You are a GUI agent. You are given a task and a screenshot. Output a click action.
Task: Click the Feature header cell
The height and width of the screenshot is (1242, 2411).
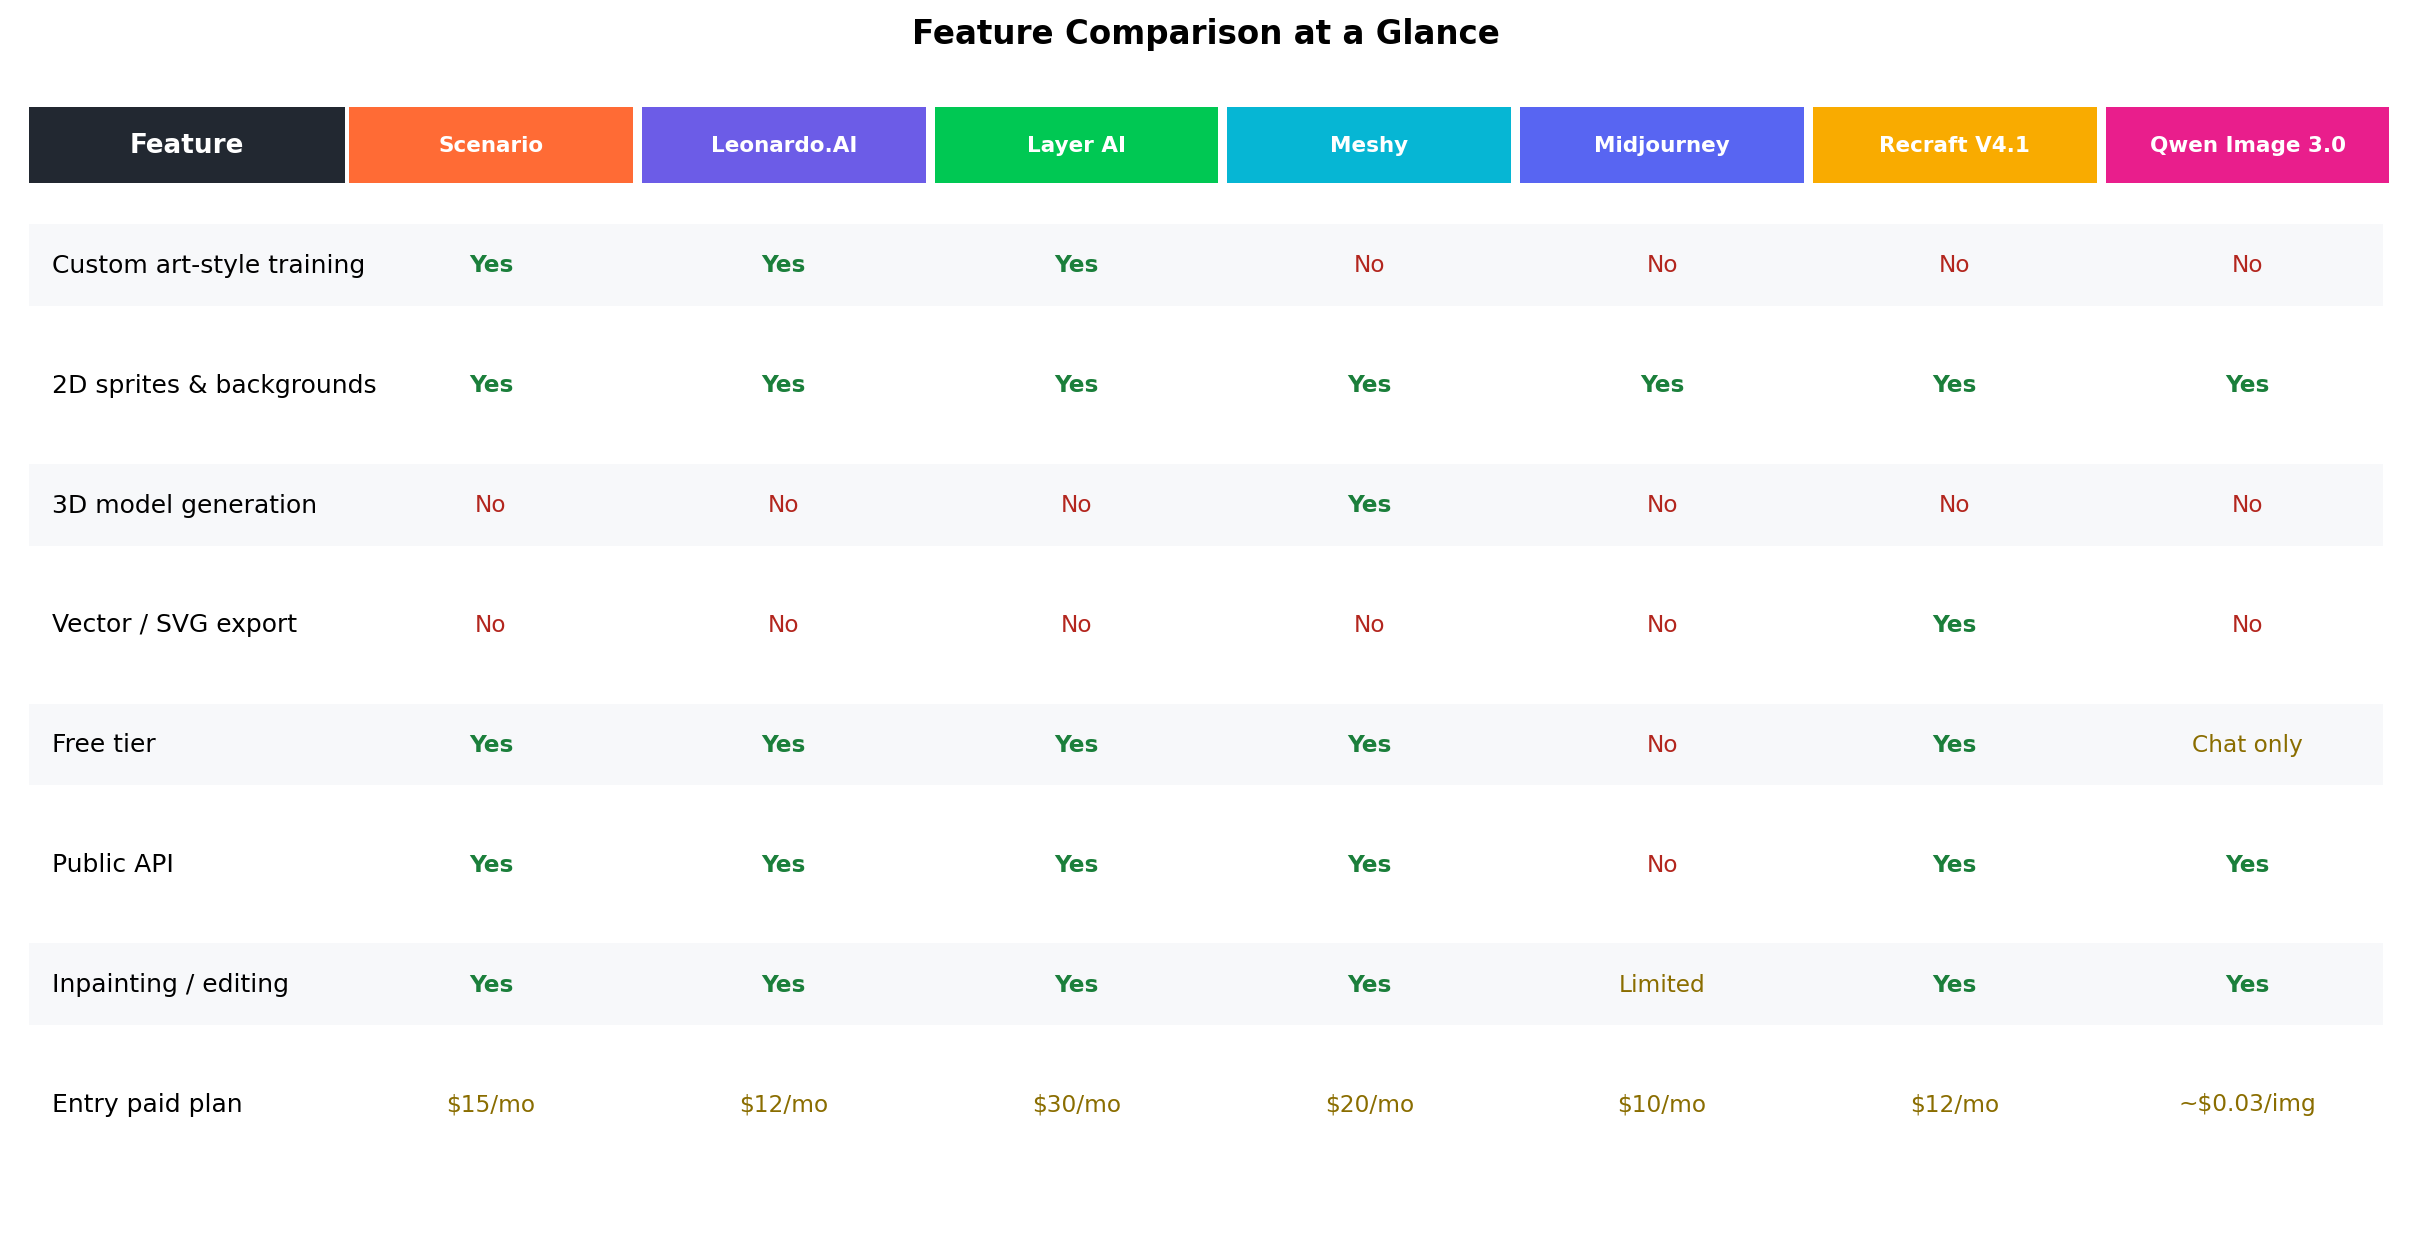pyautogui.click(x=187, y=145)
